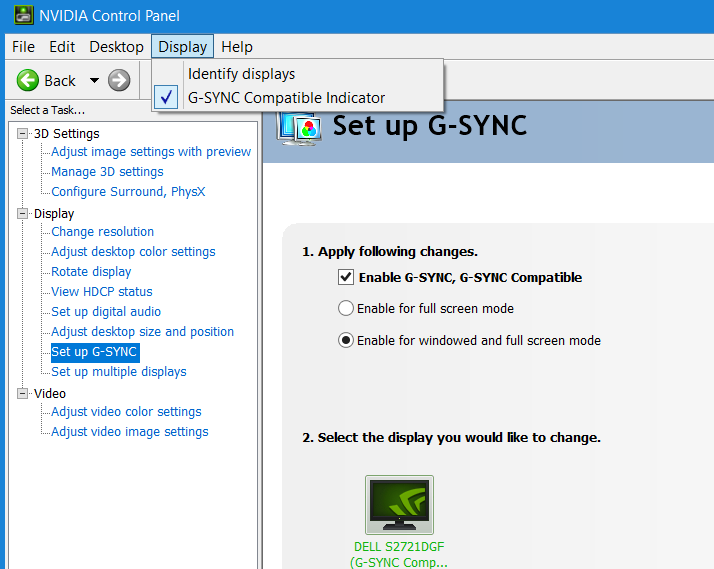Open the File menu
This screenshot has width=714, height=569.
(x=23, y=46)
